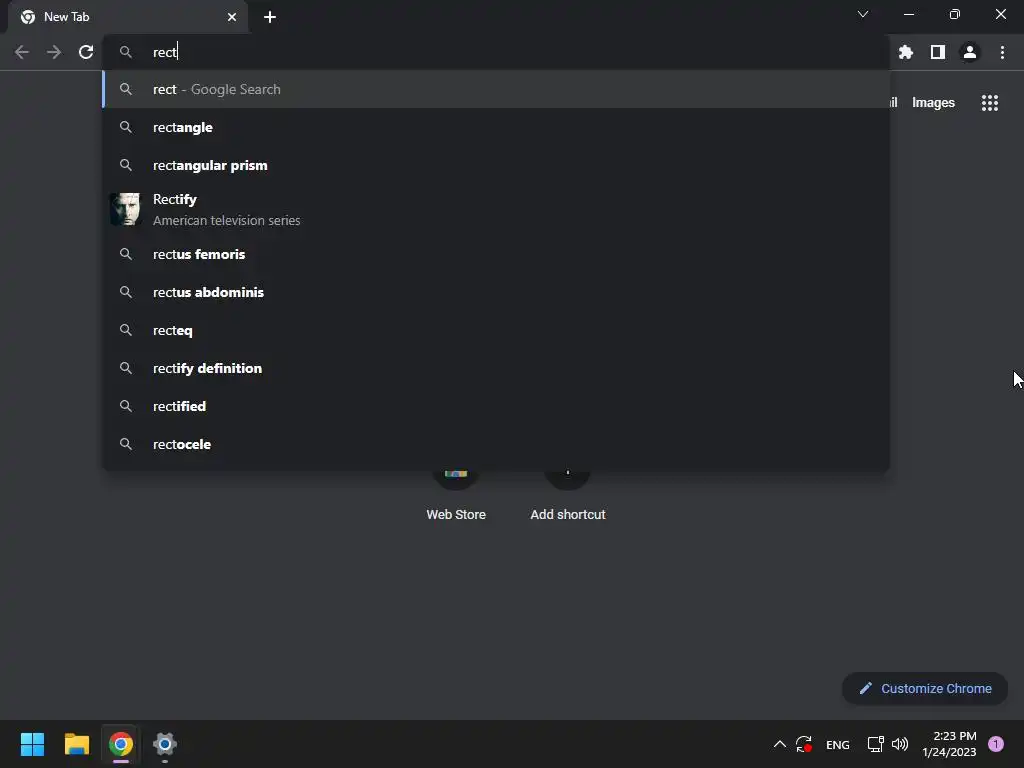Go forward with the forward arrow
Image resolution: width=1024 pixels, height=768 pixels.
point(54,52)
